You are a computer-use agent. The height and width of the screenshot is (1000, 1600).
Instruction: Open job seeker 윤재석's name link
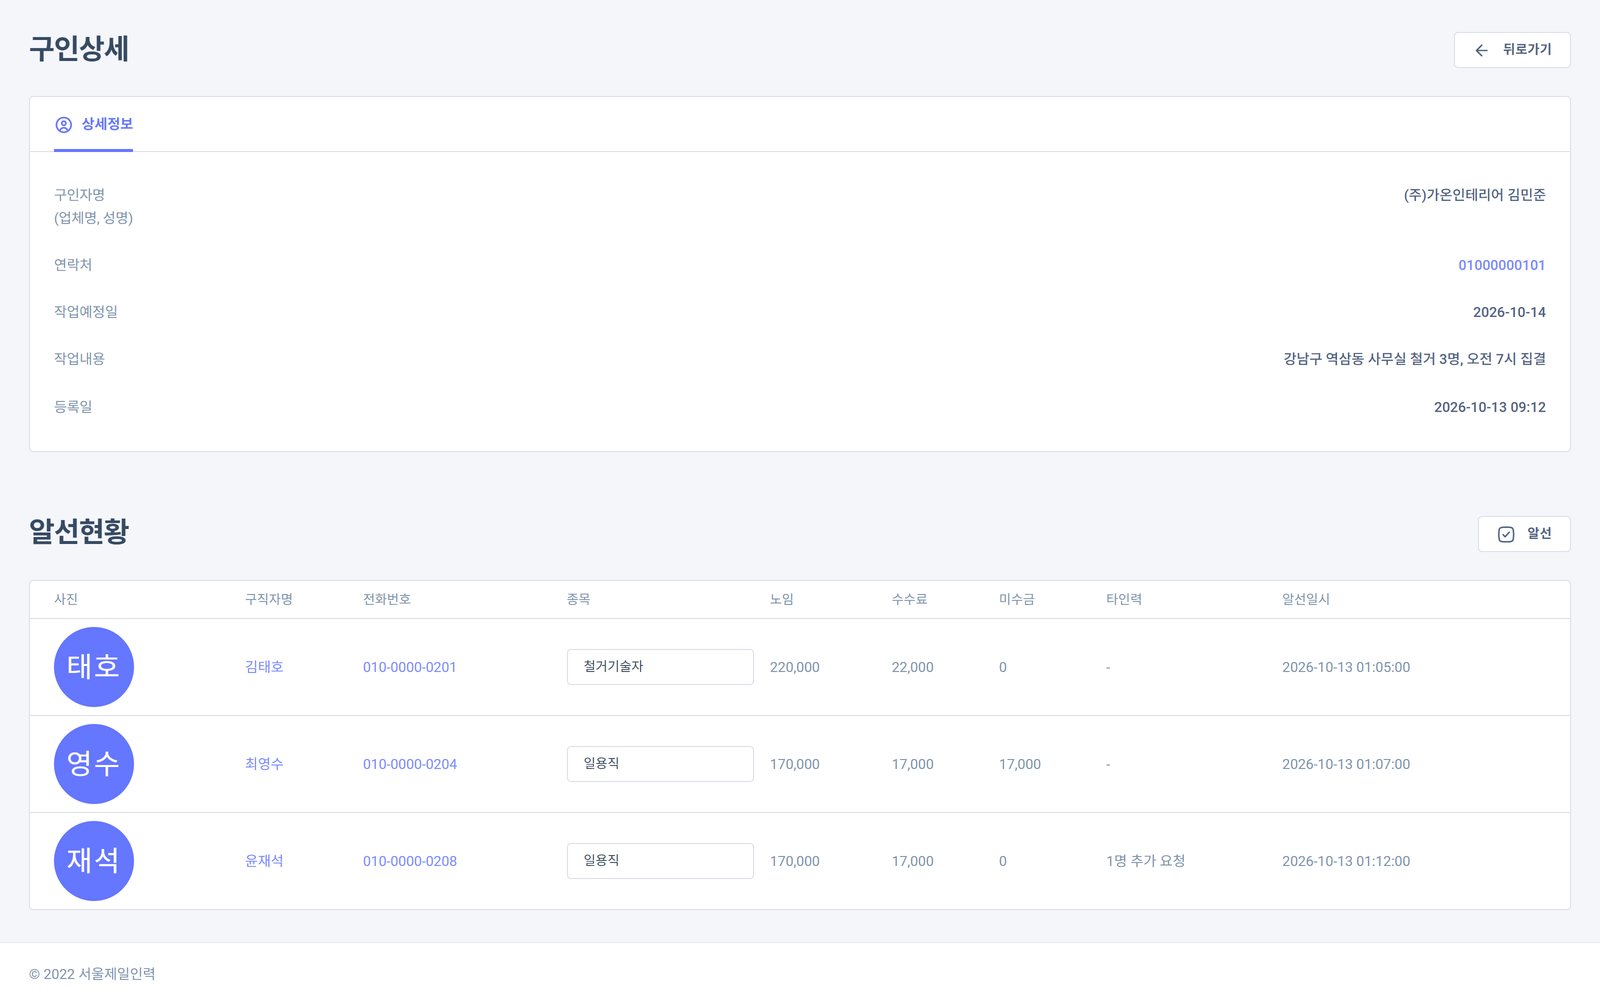[x=264, y=861]
